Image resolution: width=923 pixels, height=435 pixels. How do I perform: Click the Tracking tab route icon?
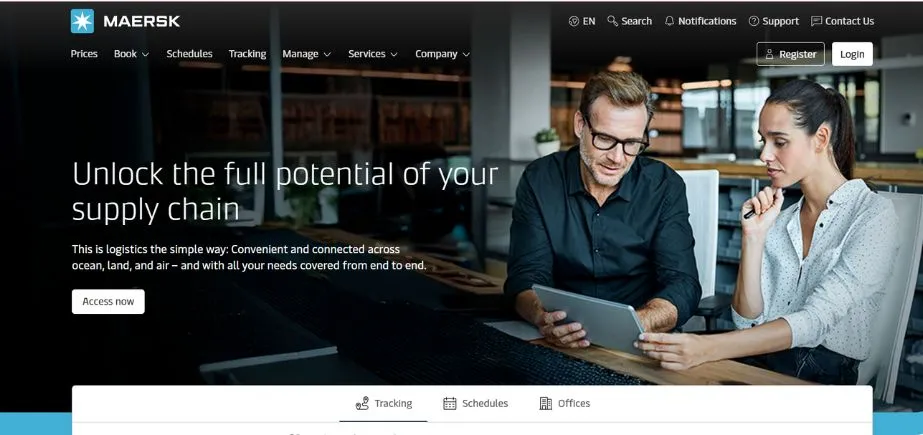pos(363,403)
